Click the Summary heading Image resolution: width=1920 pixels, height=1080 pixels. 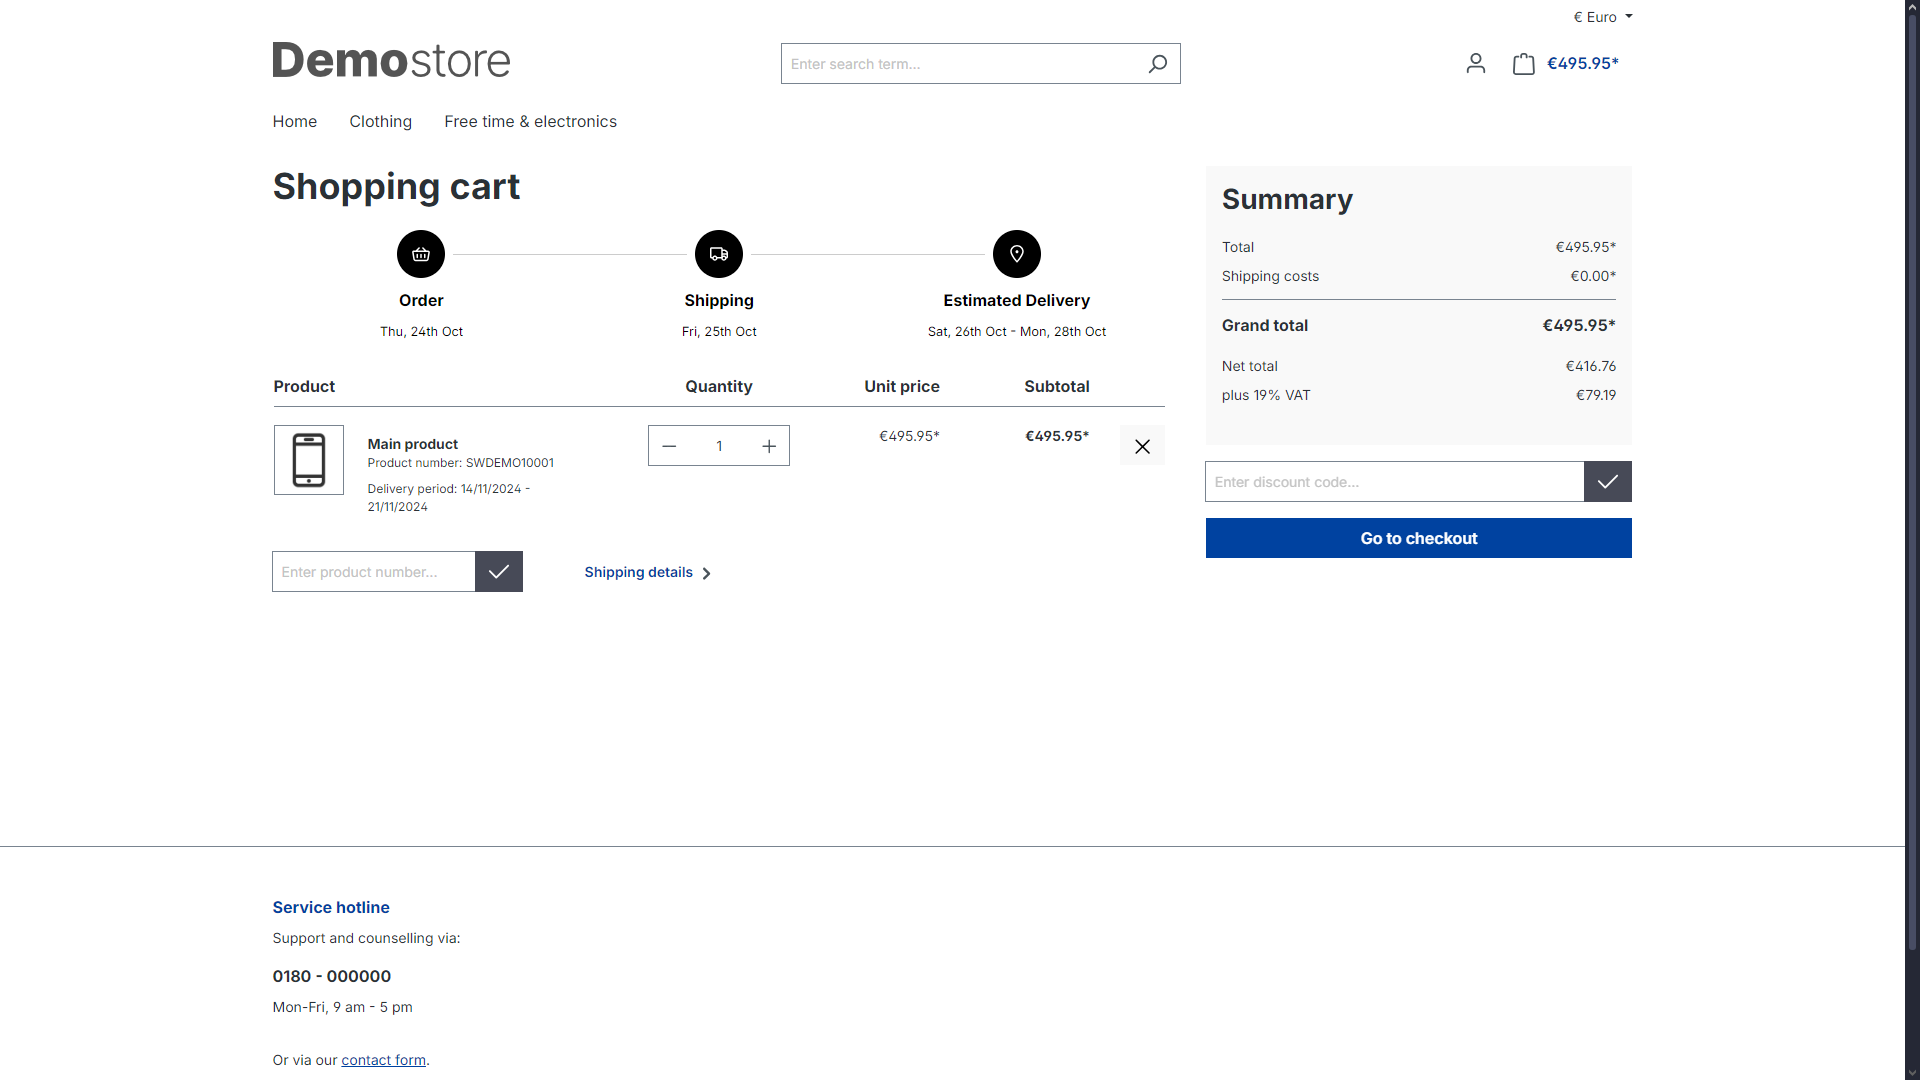[x=1287, y=199]
